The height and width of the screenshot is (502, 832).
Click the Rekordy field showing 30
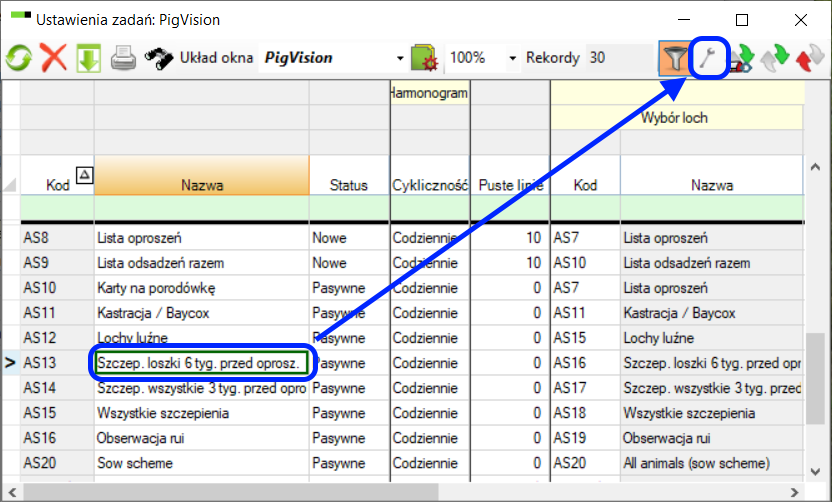tap(619, 58)
